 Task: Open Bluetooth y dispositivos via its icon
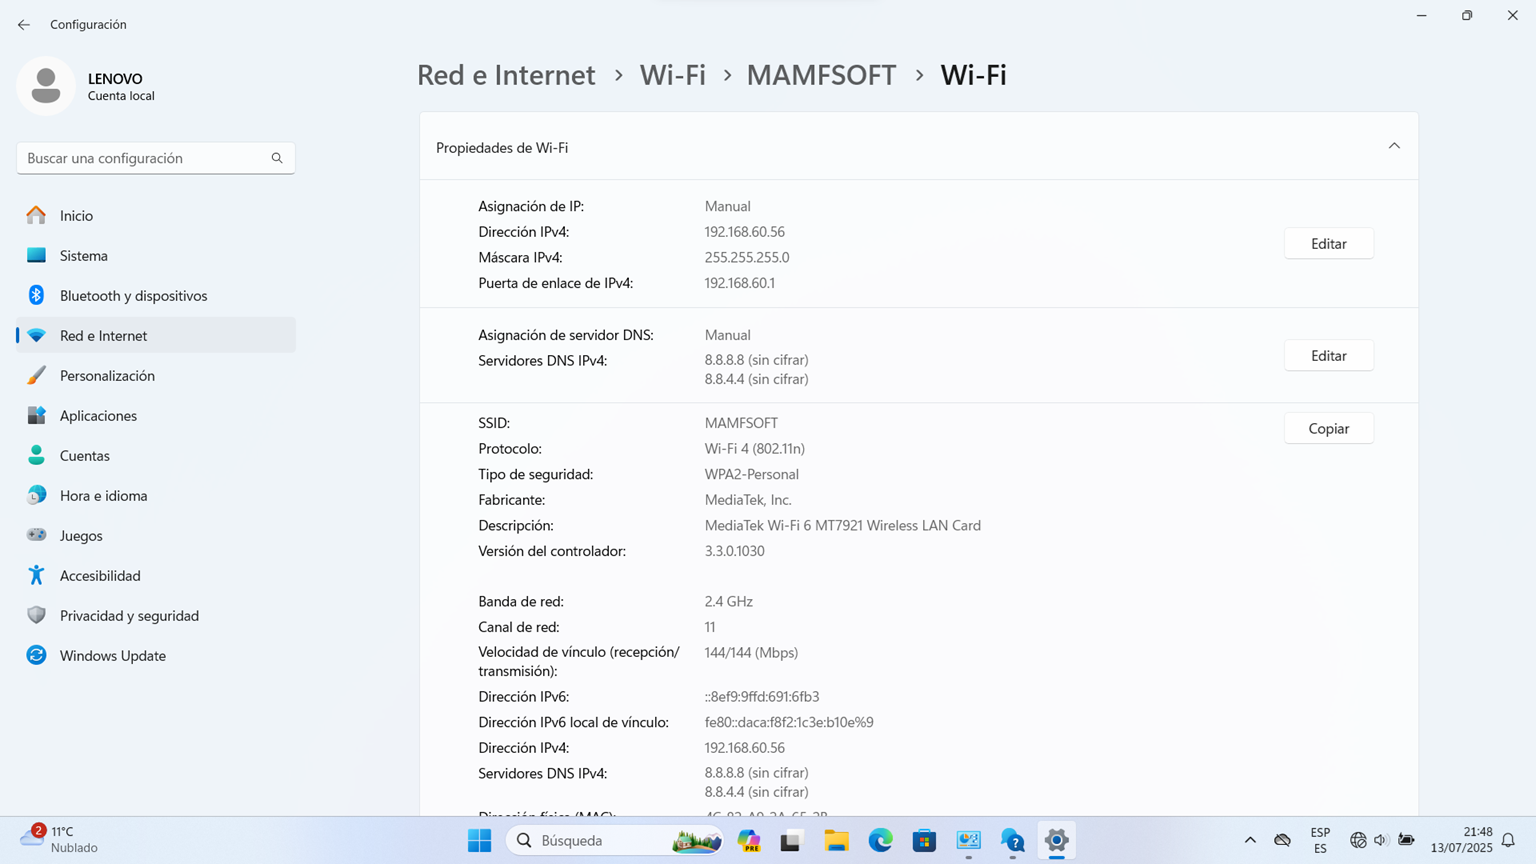pos(36,295)
